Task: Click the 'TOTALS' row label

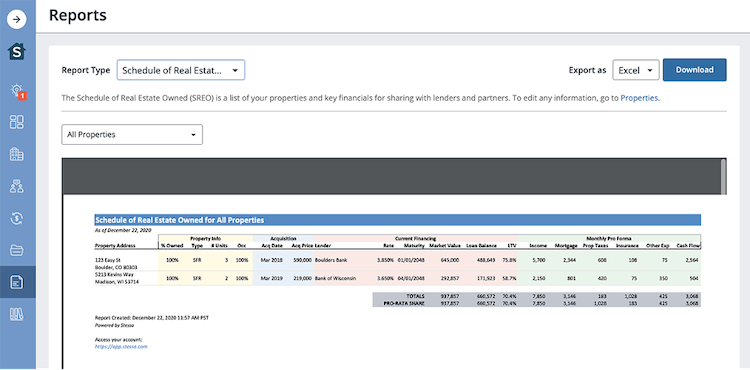Action: 415,296
